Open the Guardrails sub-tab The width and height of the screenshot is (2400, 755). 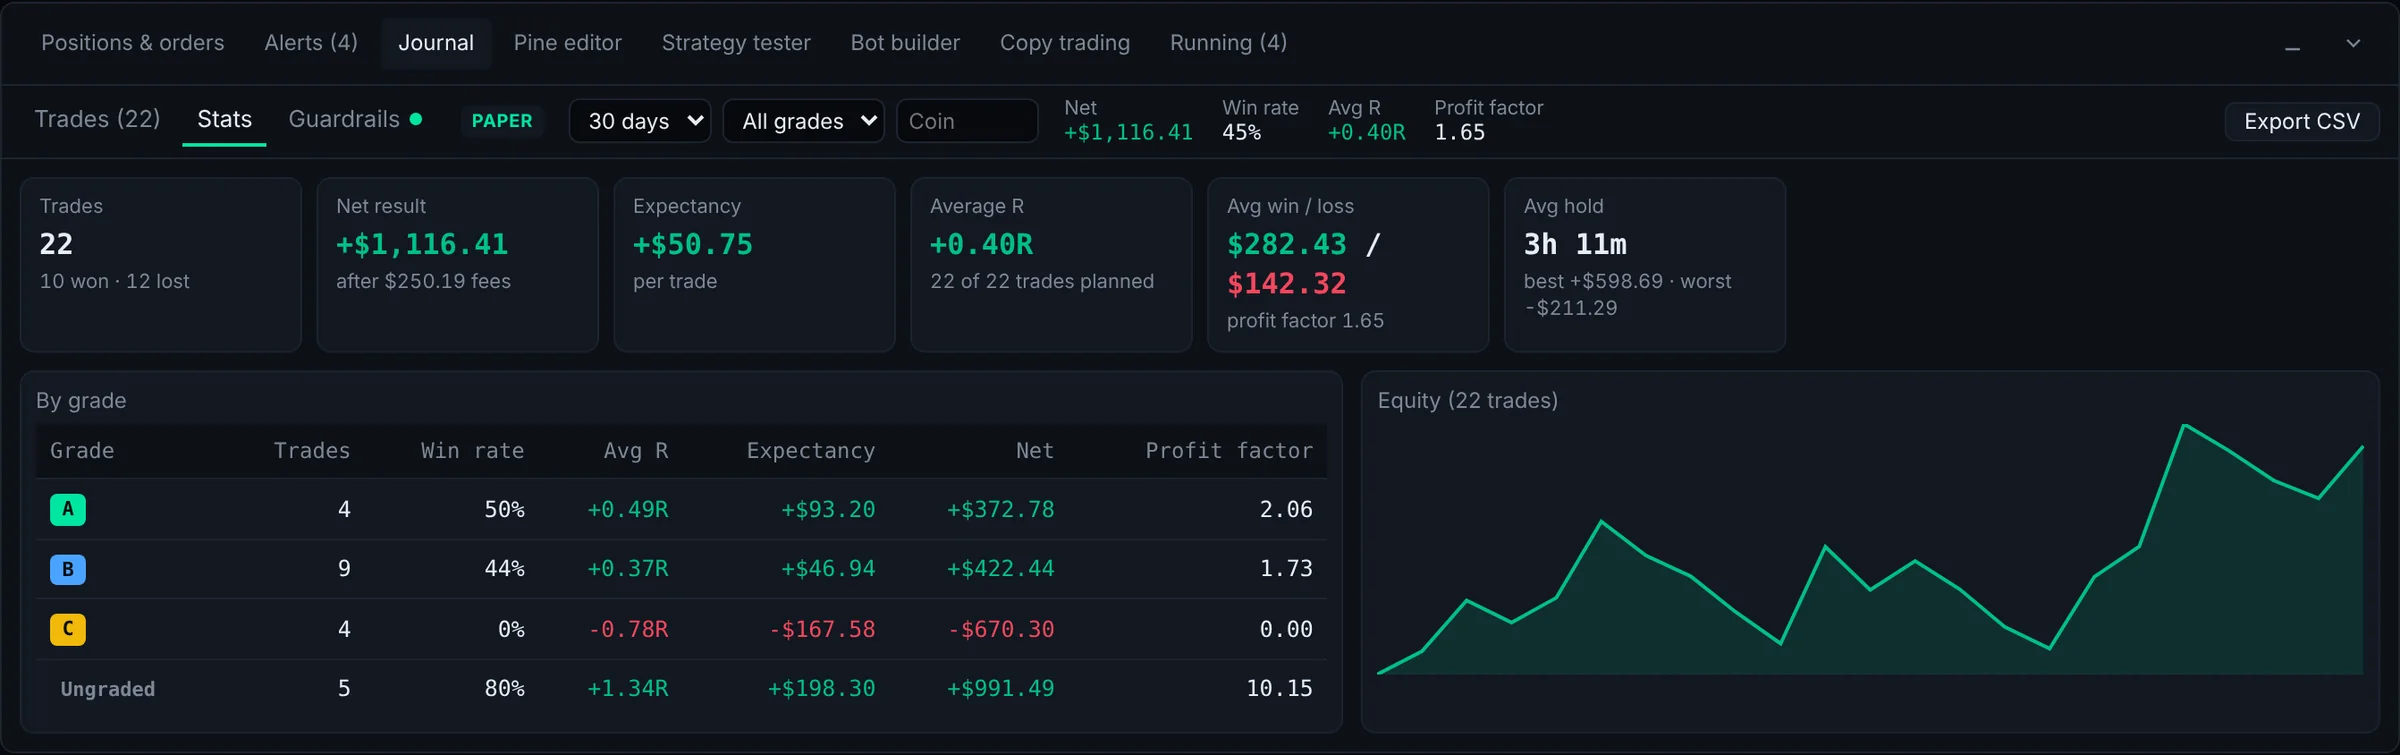tap(355, 119)
